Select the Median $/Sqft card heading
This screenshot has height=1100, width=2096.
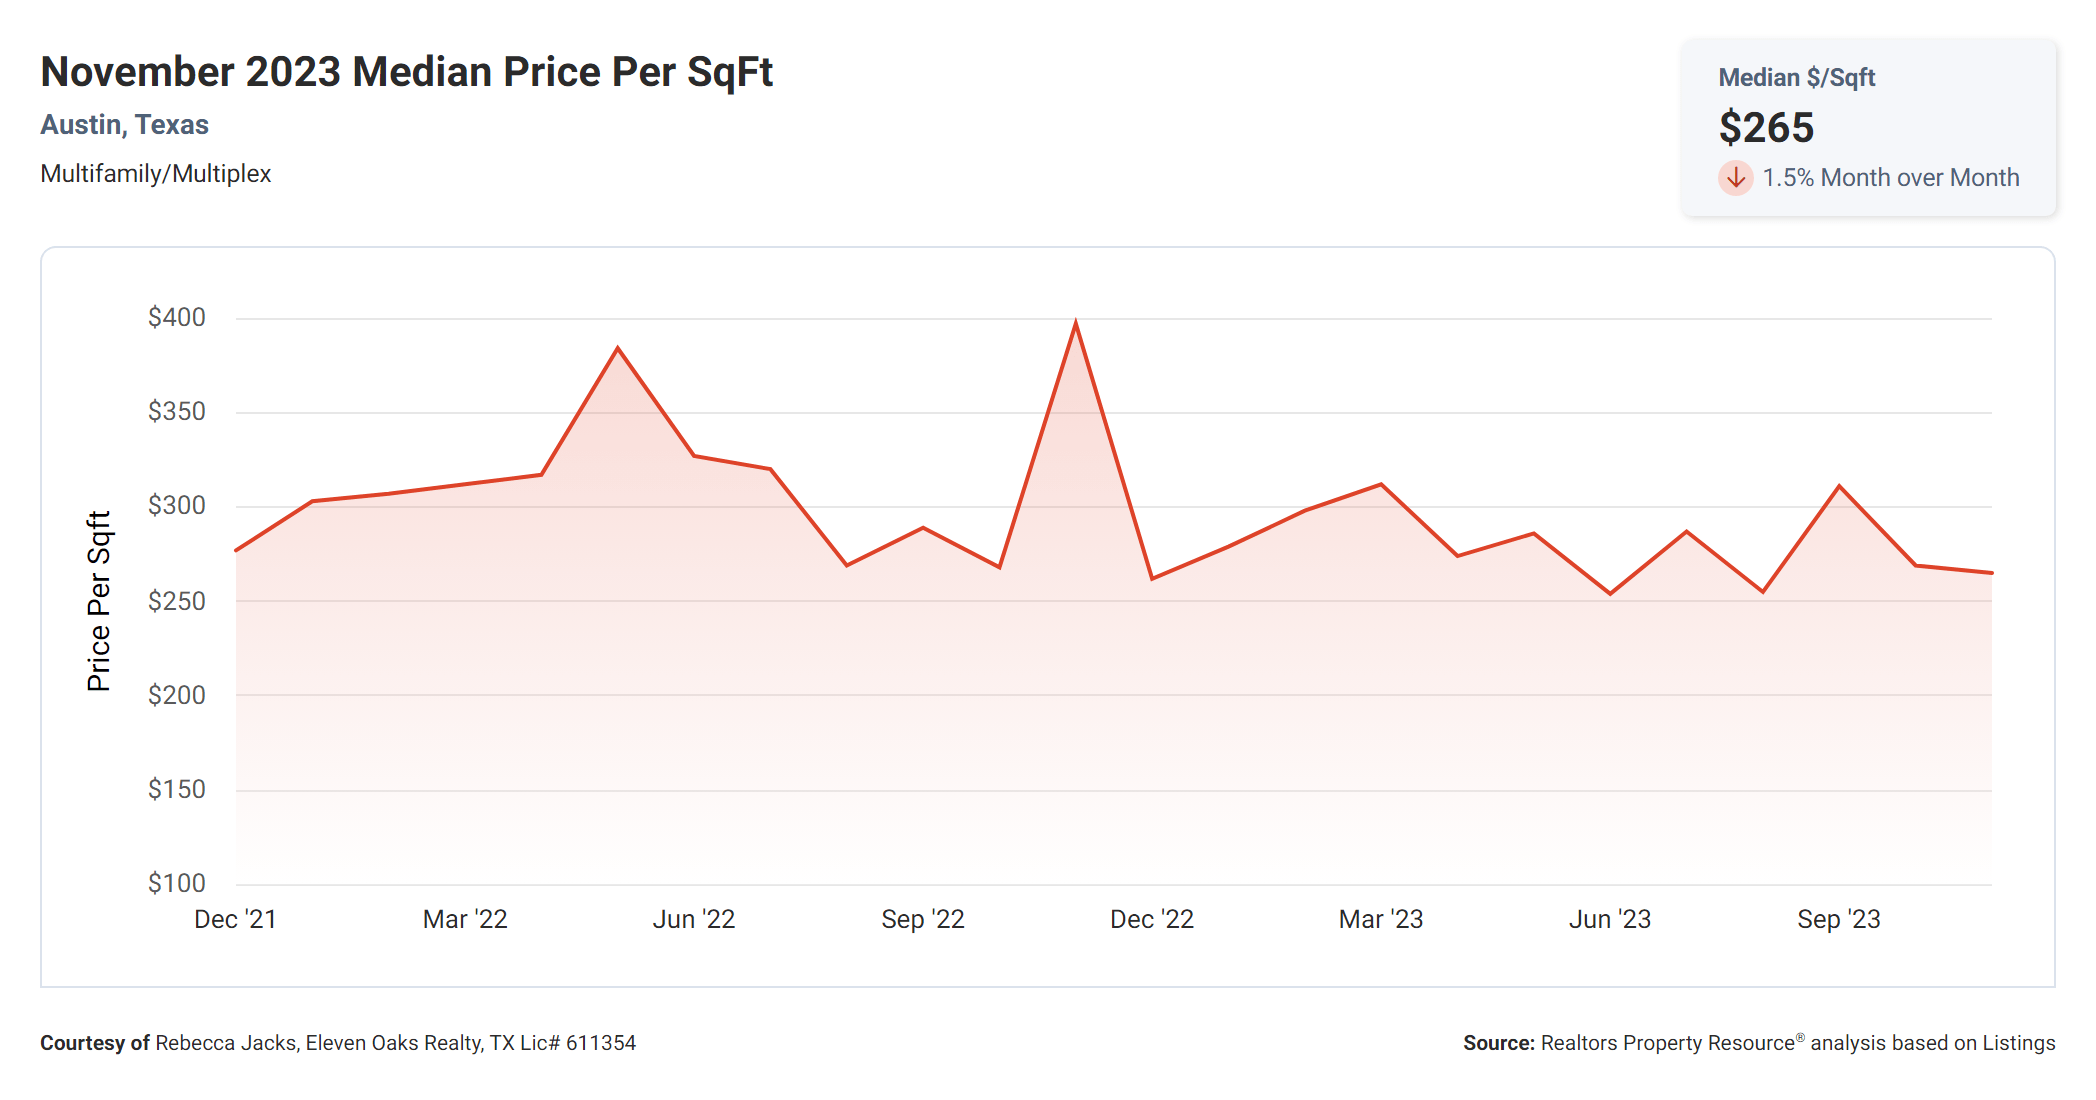(1796, 78)
